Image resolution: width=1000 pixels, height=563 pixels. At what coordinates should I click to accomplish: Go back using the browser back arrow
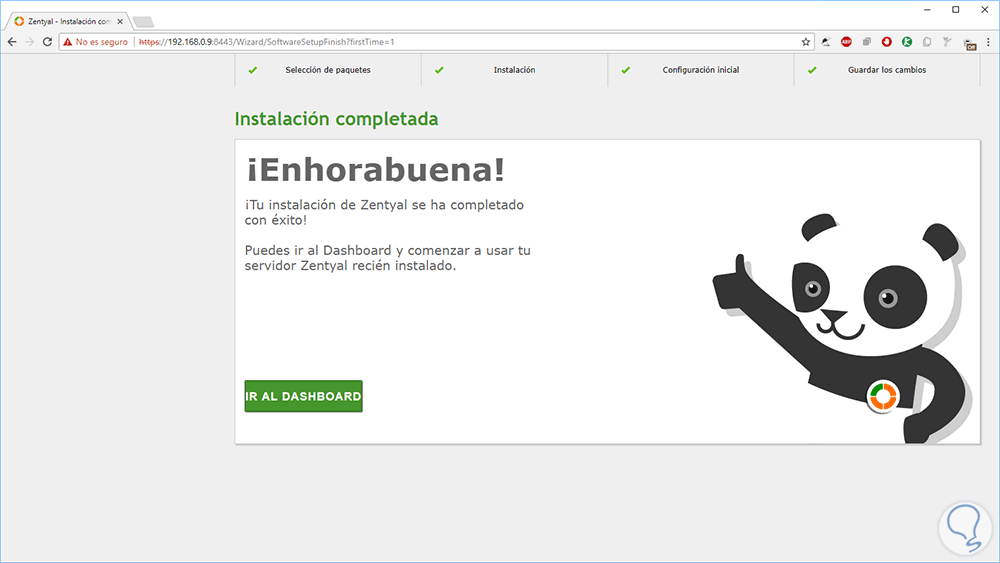pos(12,41)
